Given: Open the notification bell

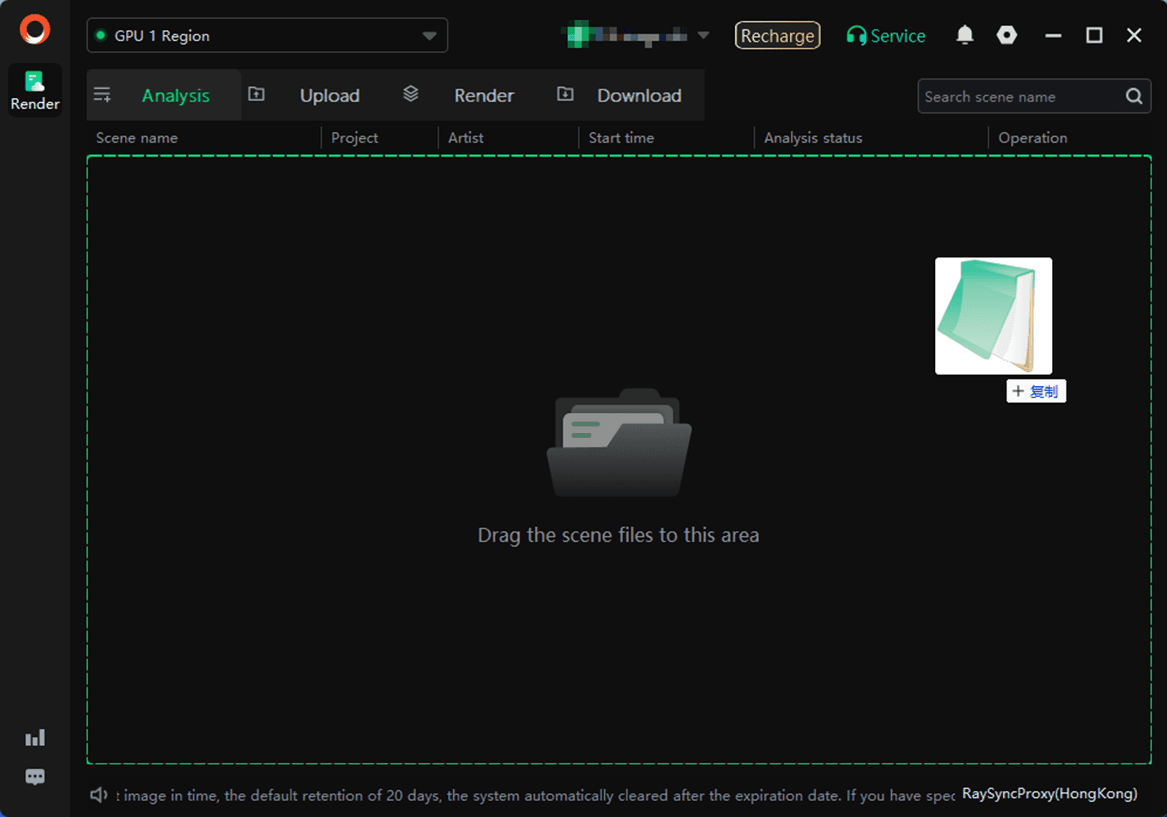Looking at the screenshot, I should click(964, 35).
